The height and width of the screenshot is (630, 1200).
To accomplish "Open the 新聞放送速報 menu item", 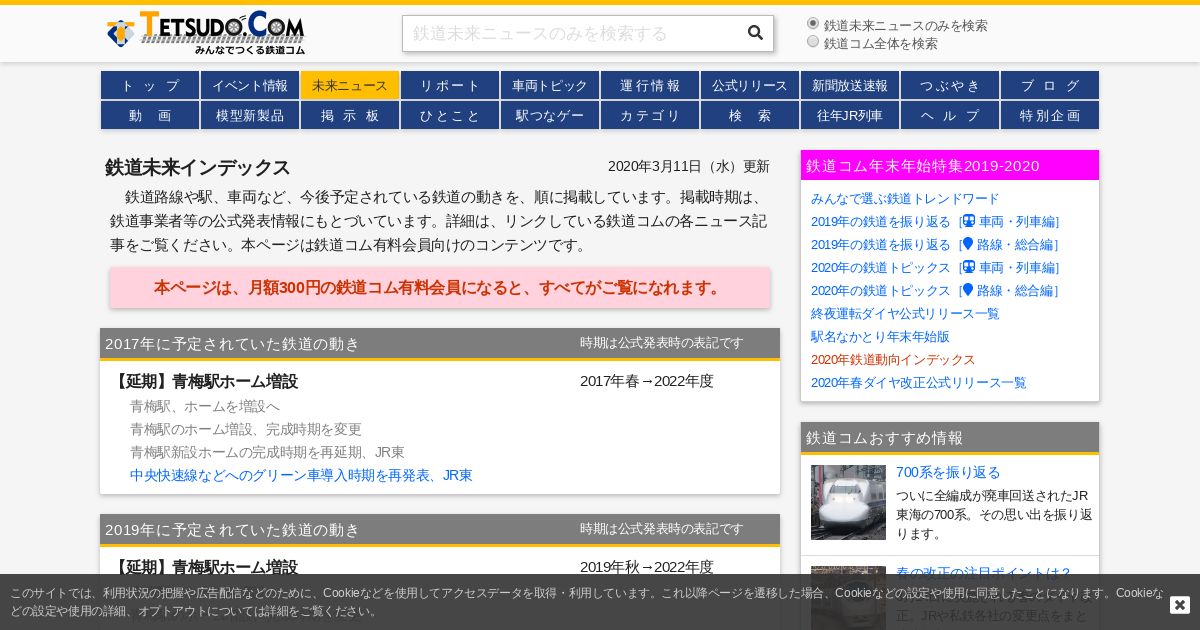I will click(x=850, y=85).
